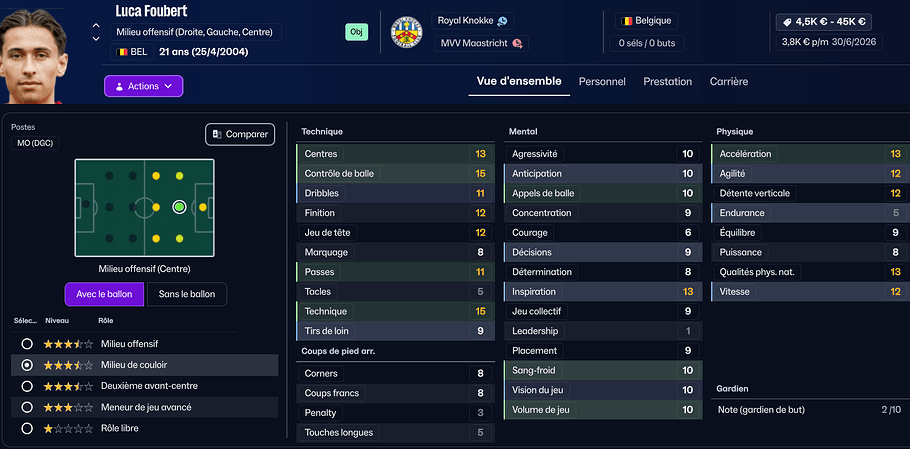Click the Royal Knokke club crest
Image resolution: width=910 pixels, height=449 pixels.
(x=406, y=33)
